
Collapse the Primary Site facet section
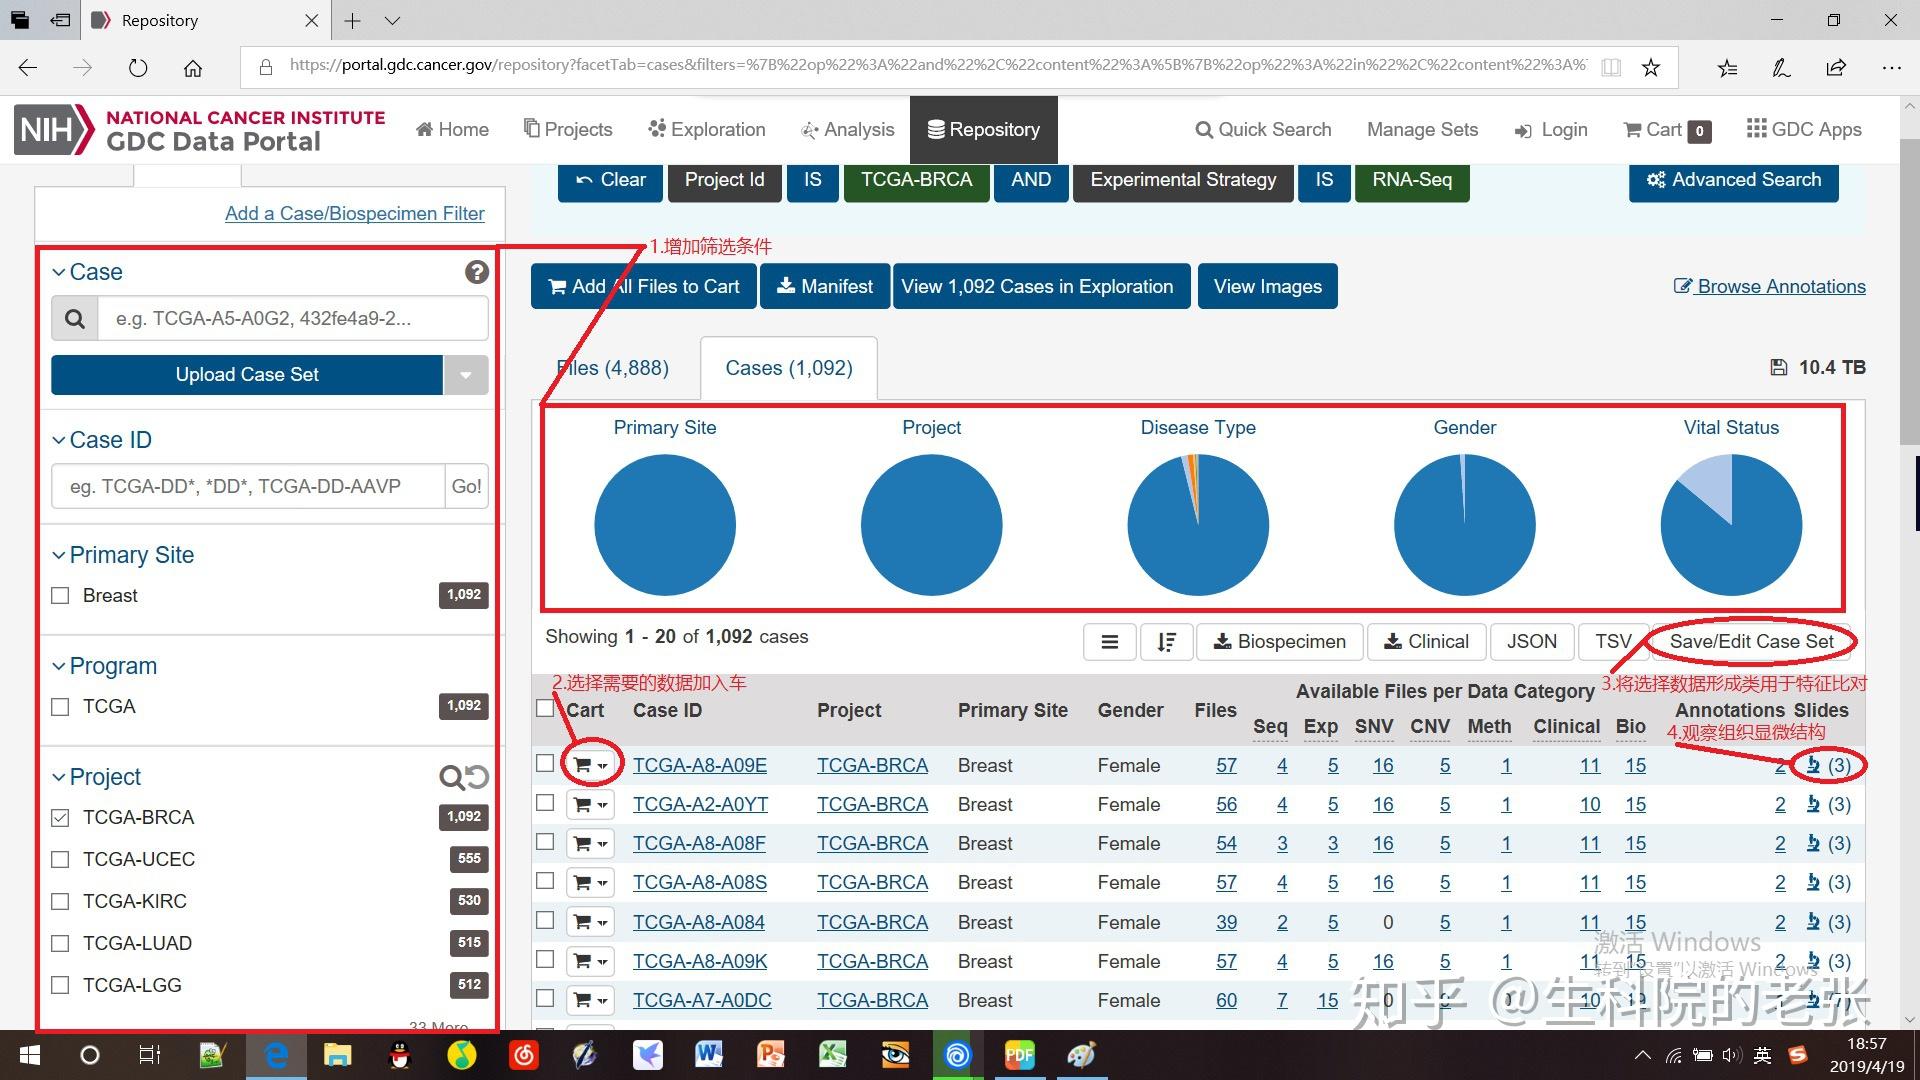click(59, 555)
